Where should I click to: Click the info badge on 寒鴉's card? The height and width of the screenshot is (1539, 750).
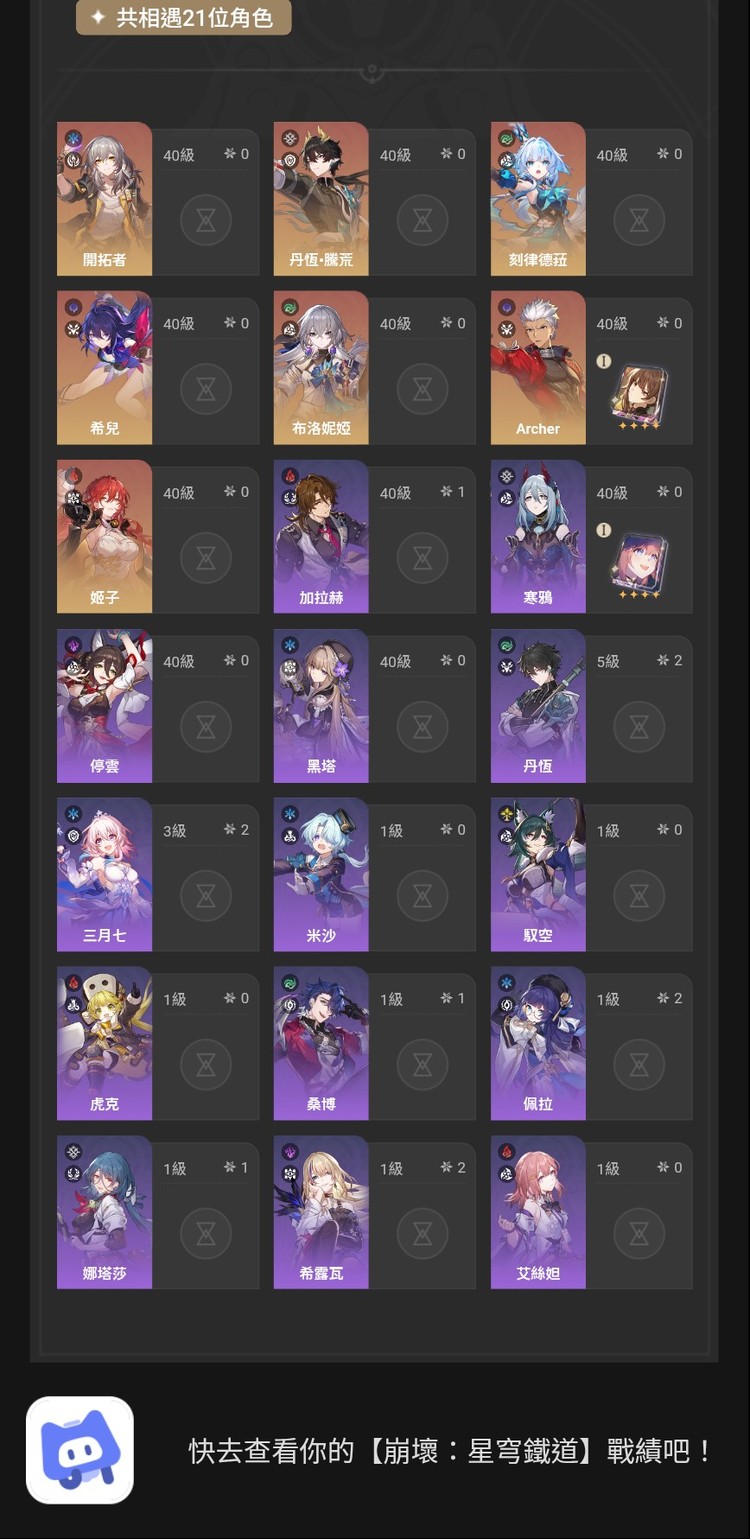coord(603,530)
